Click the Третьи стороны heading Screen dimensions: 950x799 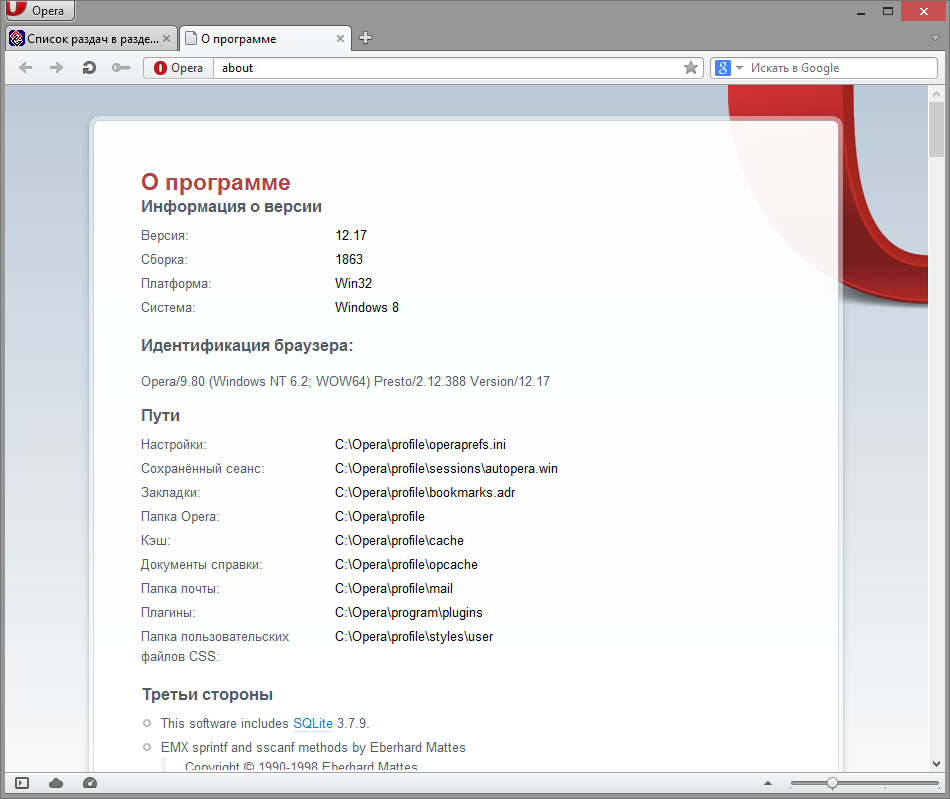click(x=207, y=694)
